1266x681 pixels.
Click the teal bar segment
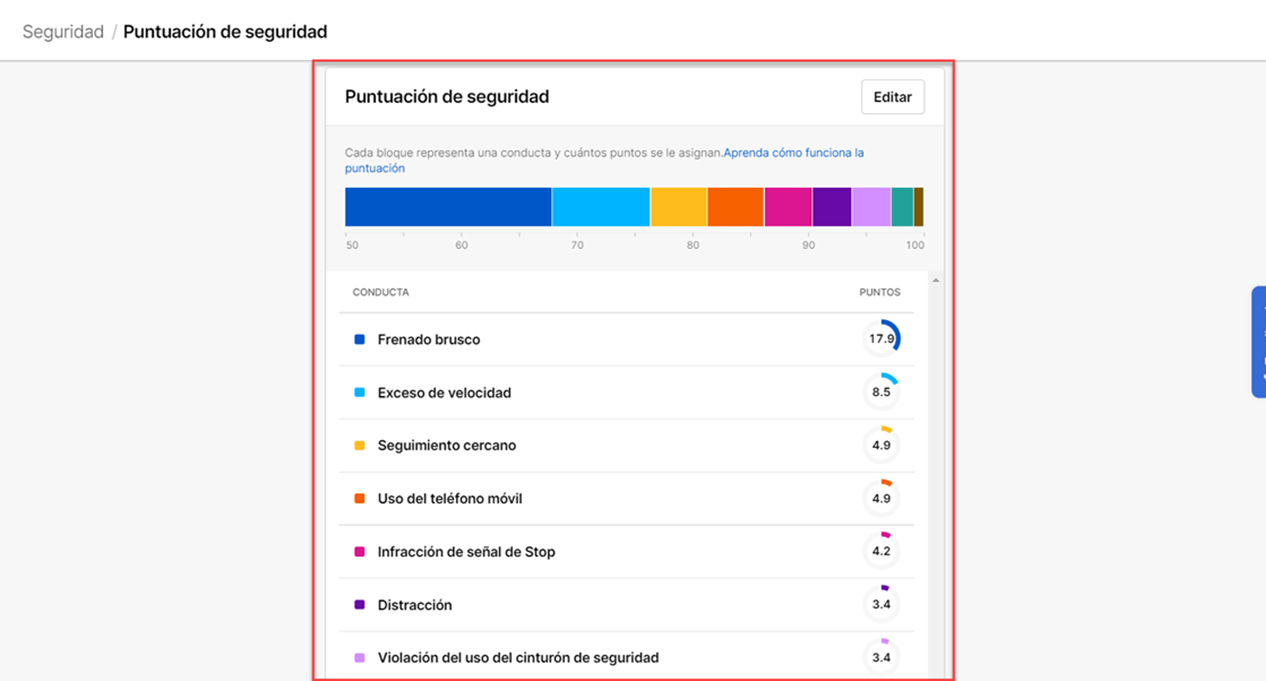902,207
